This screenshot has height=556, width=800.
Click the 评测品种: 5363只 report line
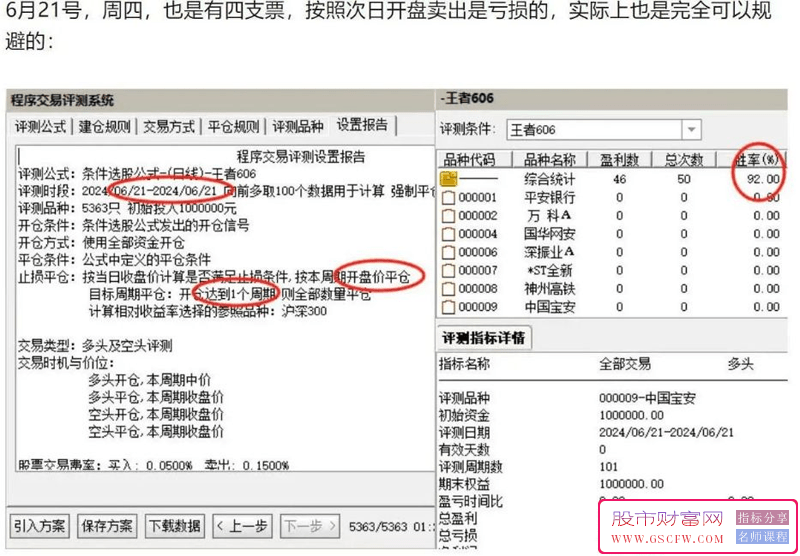pyautogui.click(x=128, y=208)
